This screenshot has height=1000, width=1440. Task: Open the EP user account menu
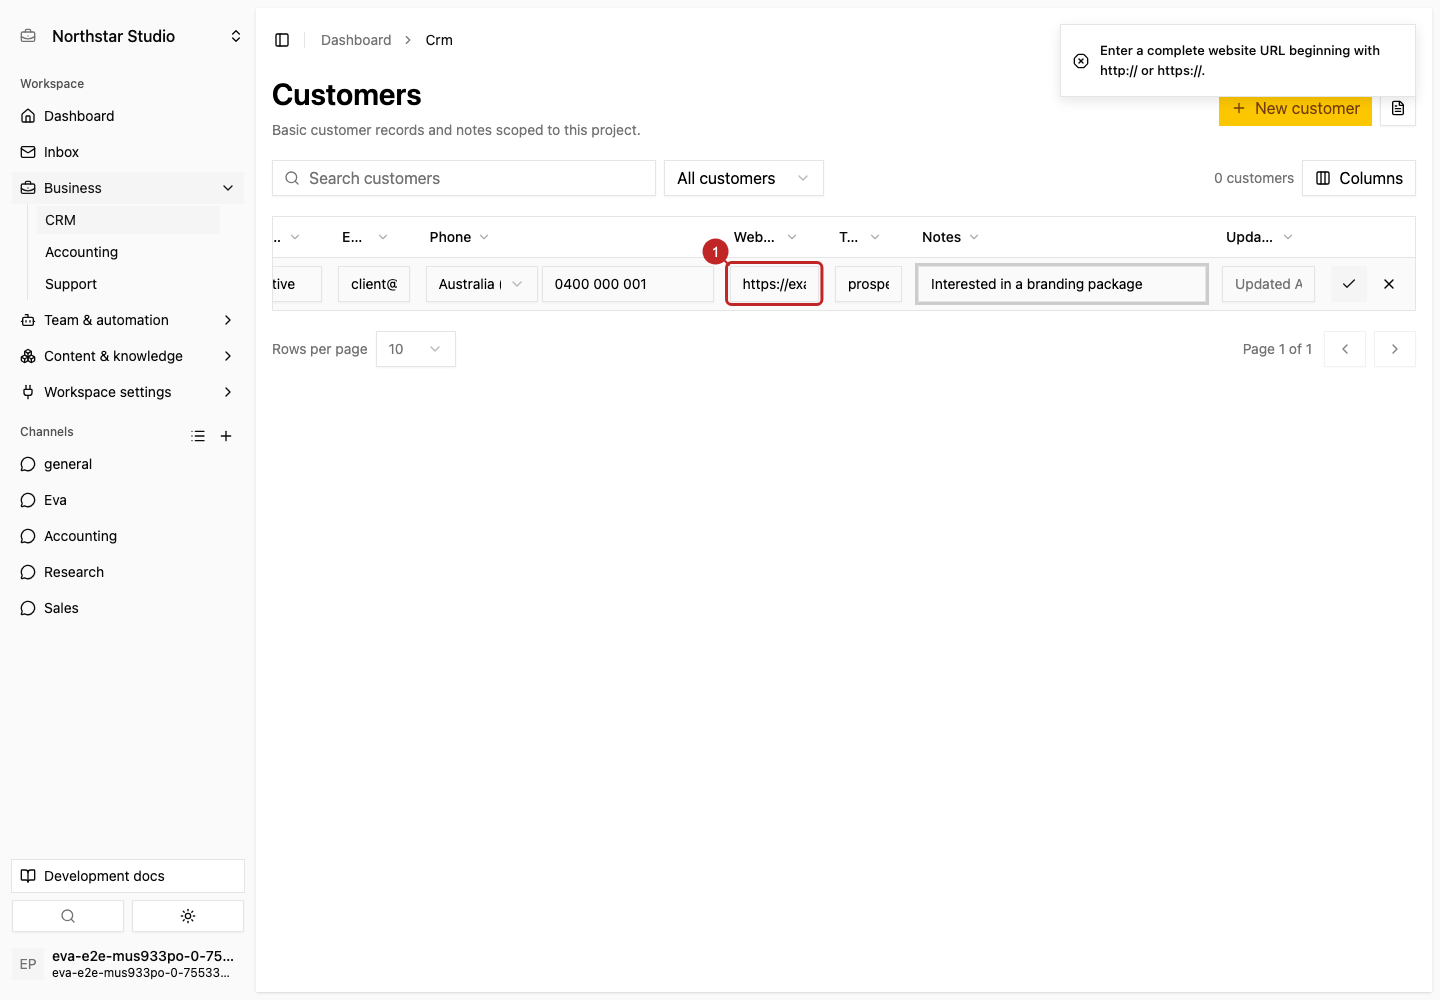(x=128, y=964)
